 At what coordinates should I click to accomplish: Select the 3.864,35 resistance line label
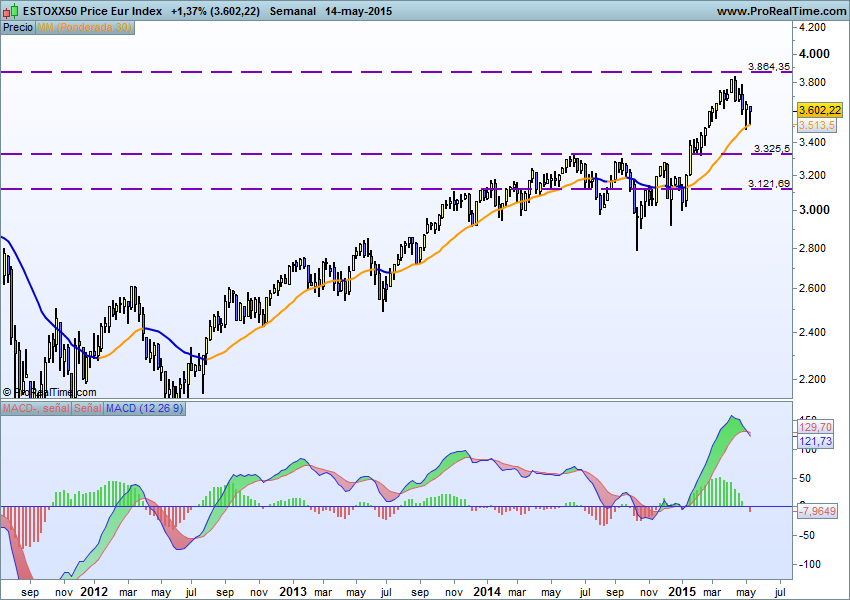[770, 66]
